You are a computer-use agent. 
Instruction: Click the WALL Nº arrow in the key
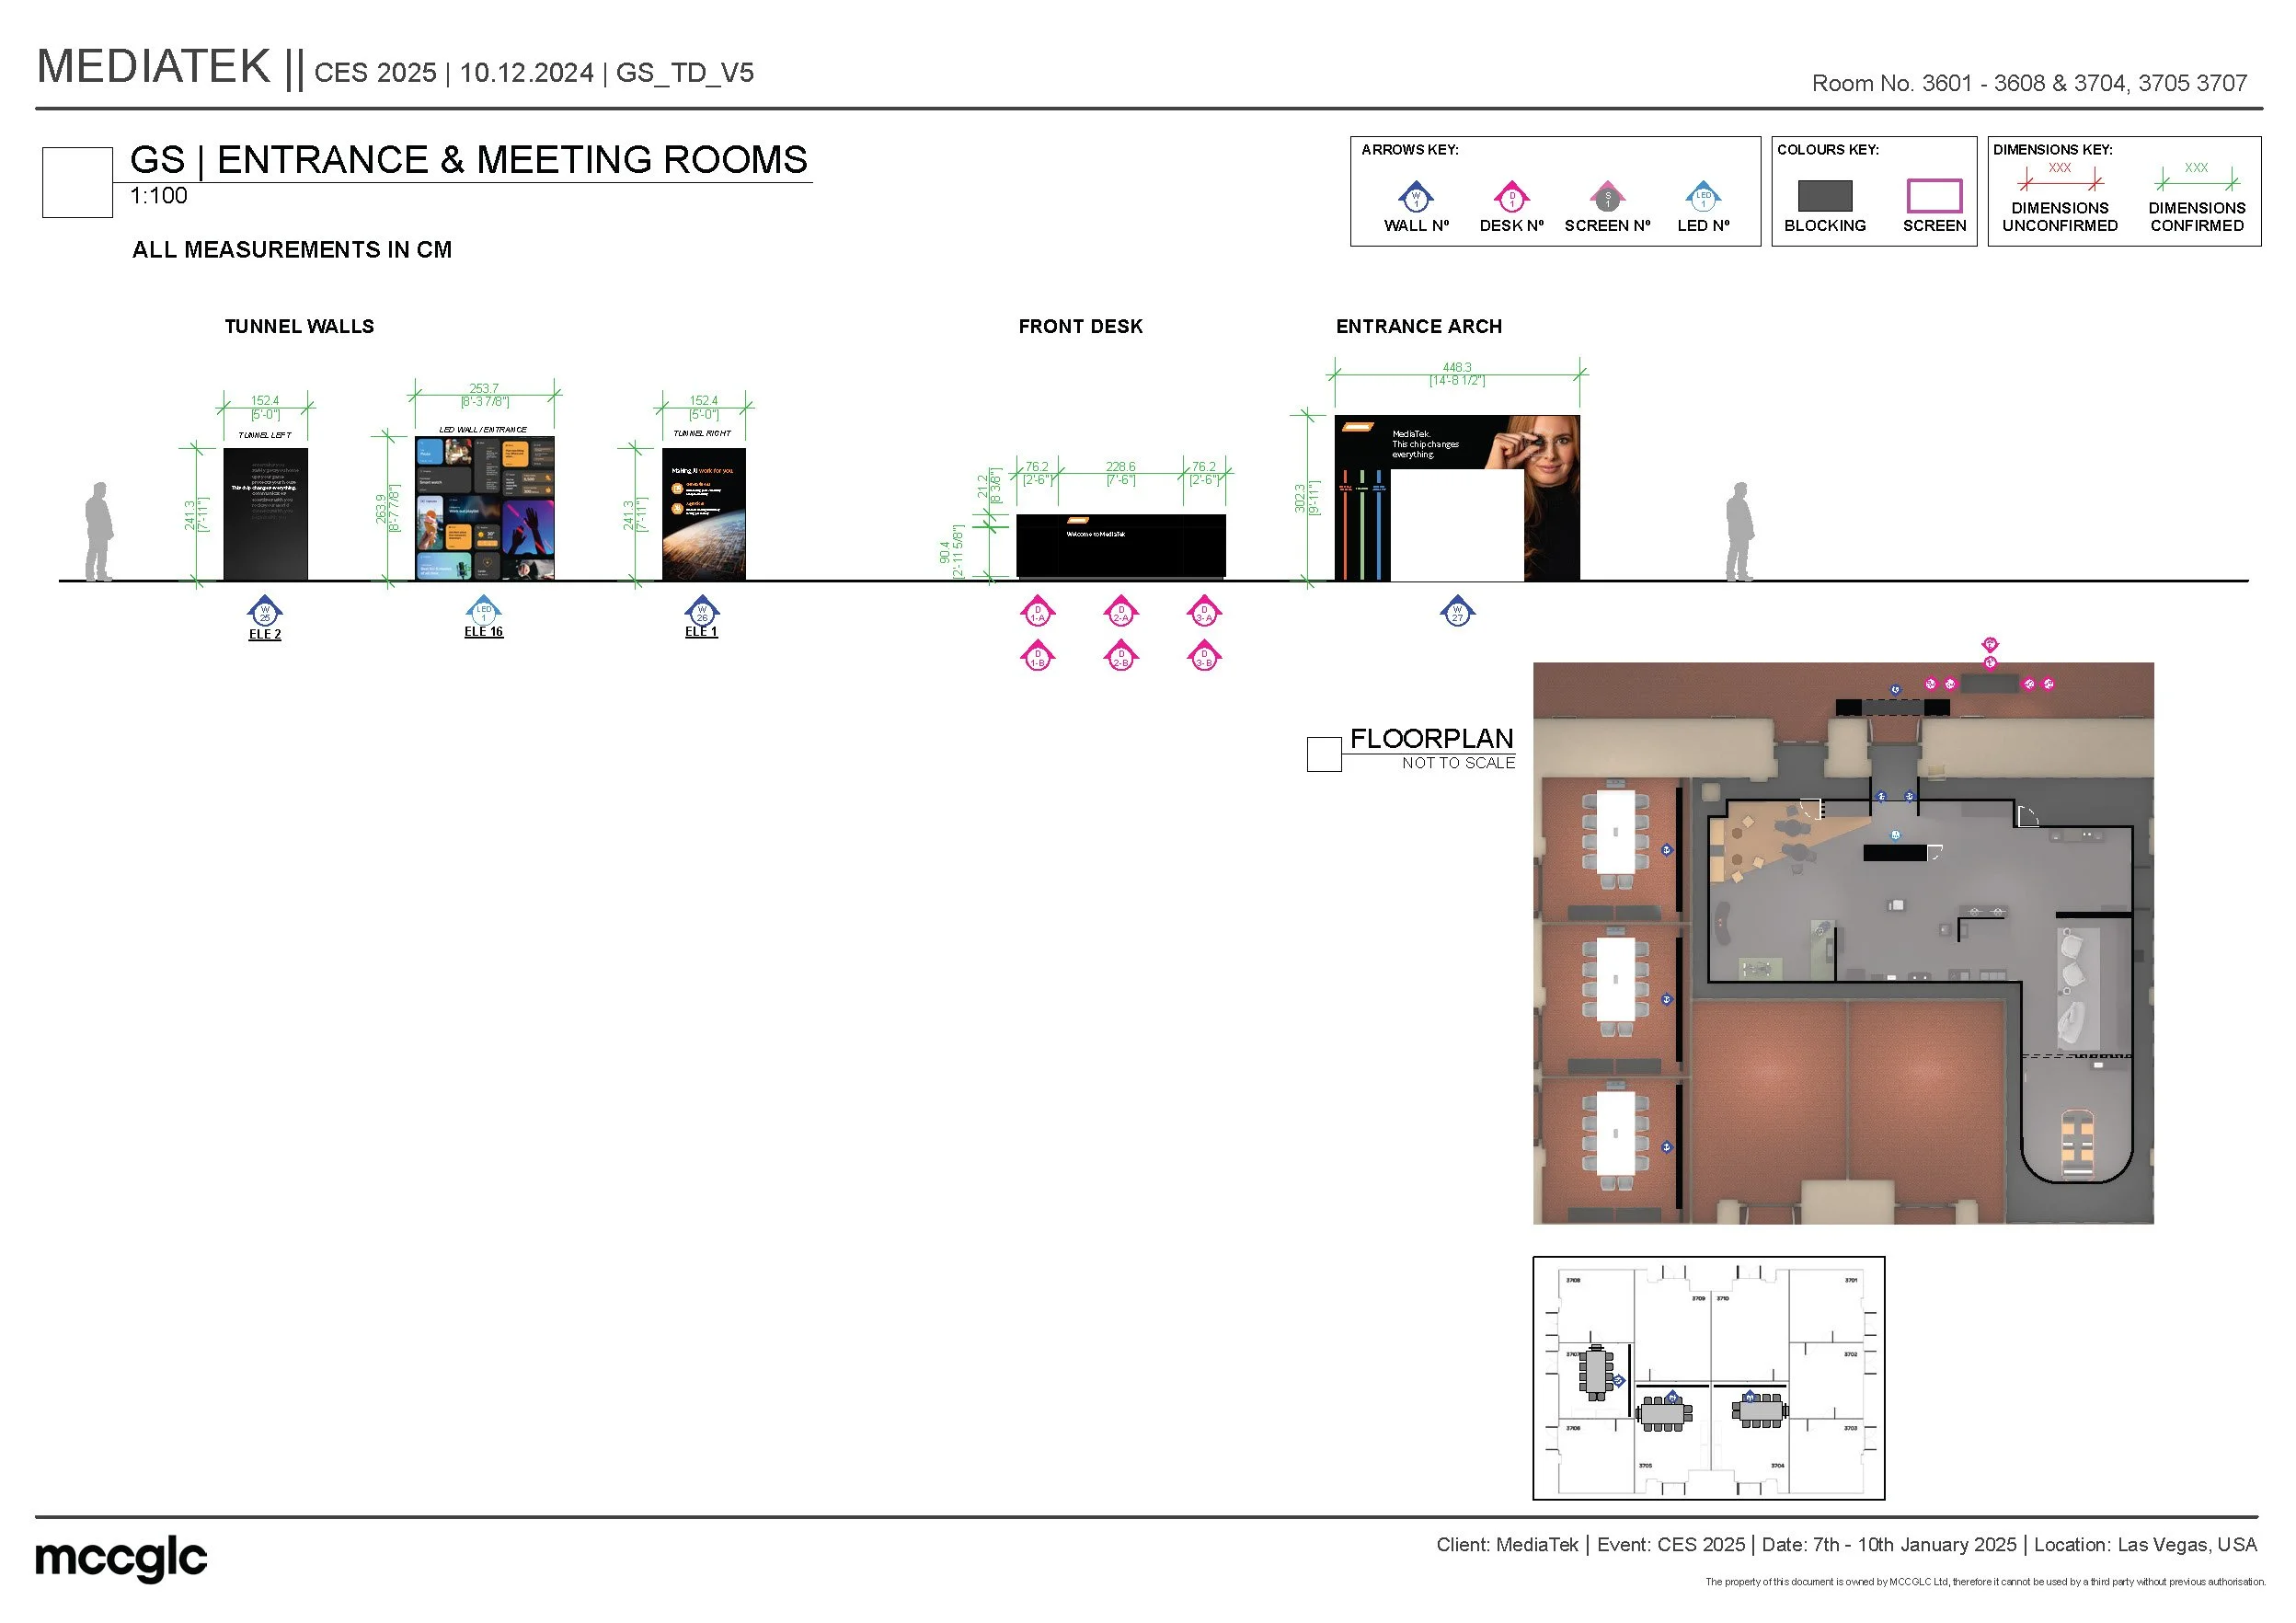click(1415, 196)
